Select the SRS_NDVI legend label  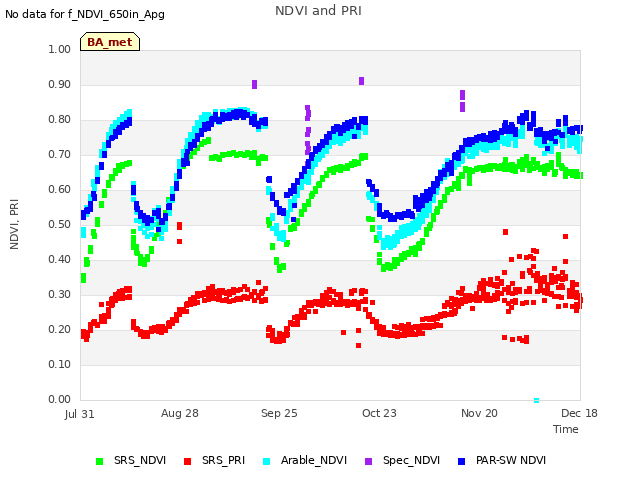pyautogui.click(x=140, y=460)
